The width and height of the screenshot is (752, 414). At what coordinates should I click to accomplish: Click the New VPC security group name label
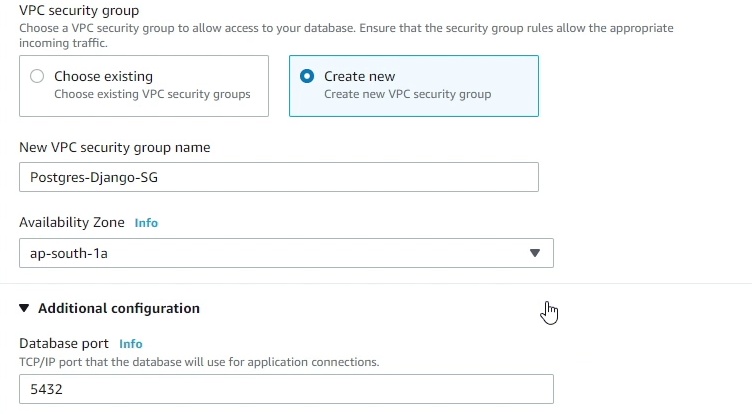114,148
